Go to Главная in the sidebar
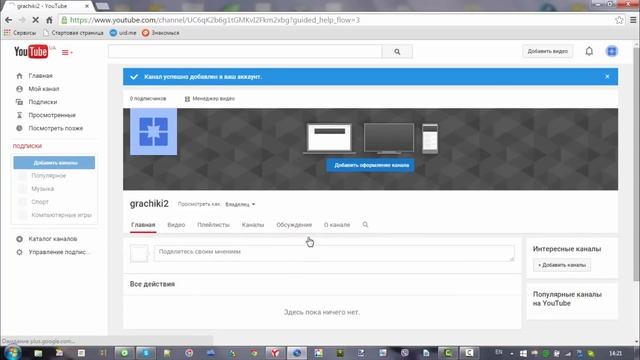640x360 pixels. (x=40, y=76)
